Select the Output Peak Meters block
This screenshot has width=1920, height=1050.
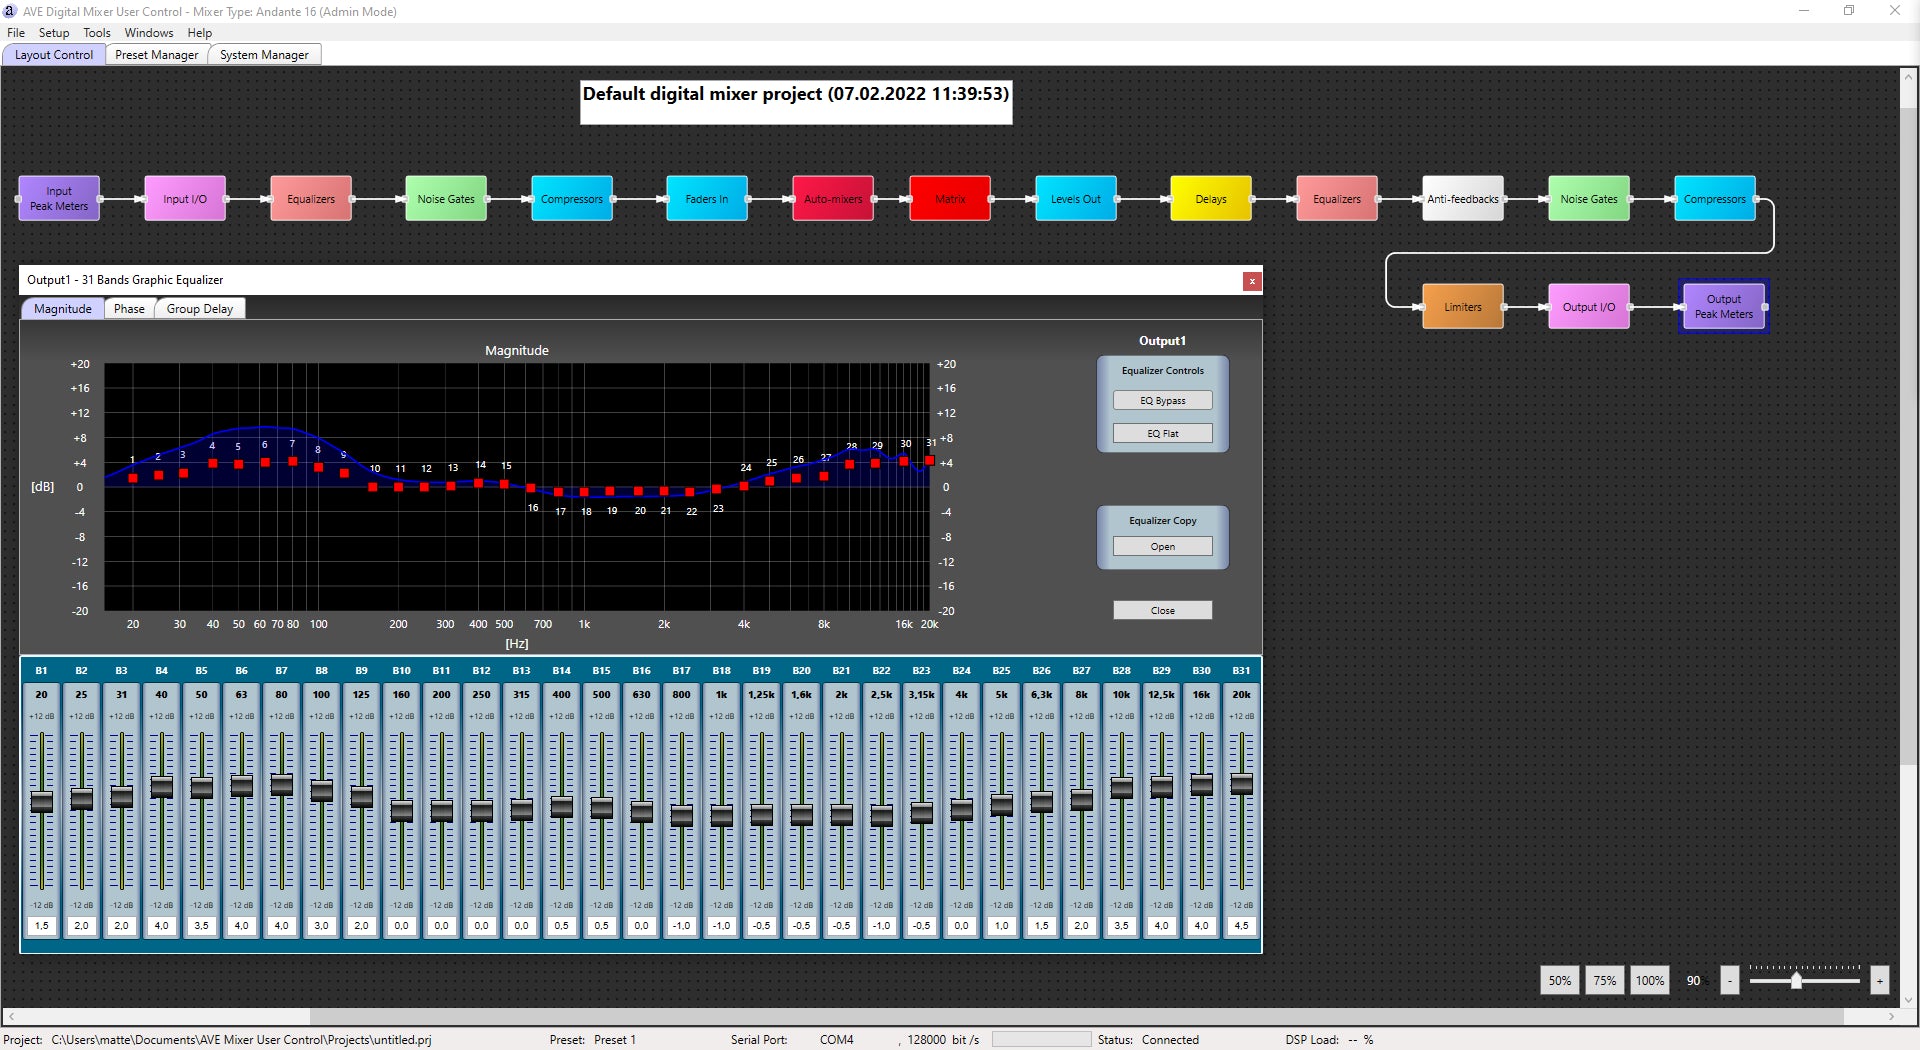(1724, 307)
